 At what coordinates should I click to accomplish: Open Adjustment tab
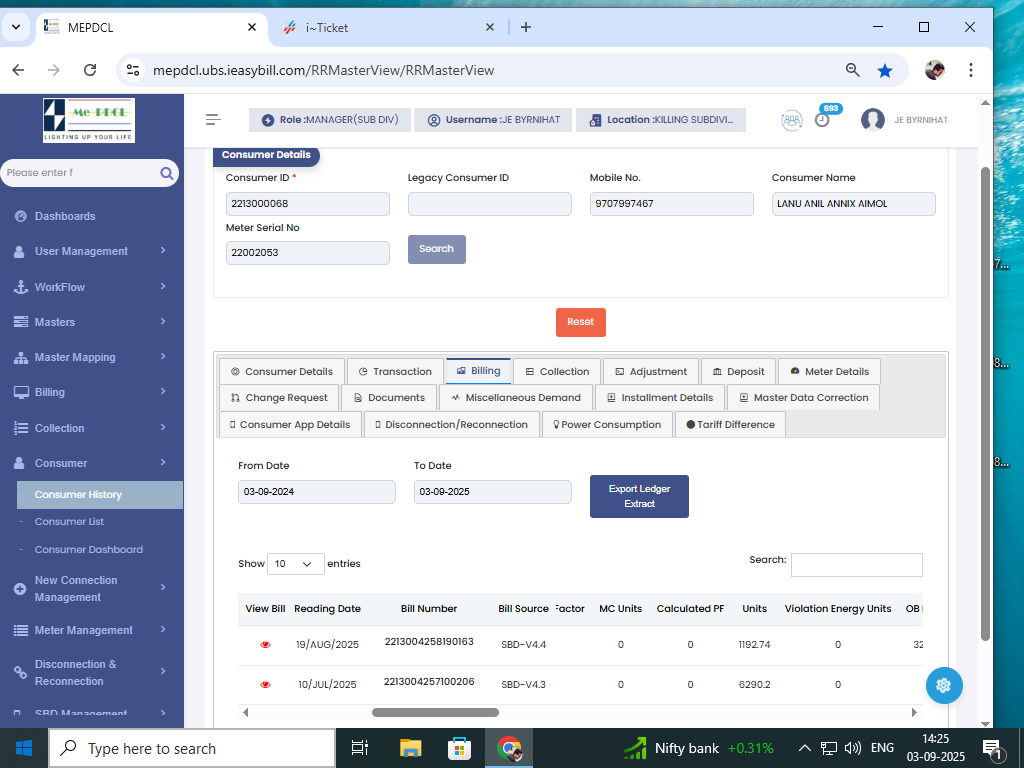point(650,372)
